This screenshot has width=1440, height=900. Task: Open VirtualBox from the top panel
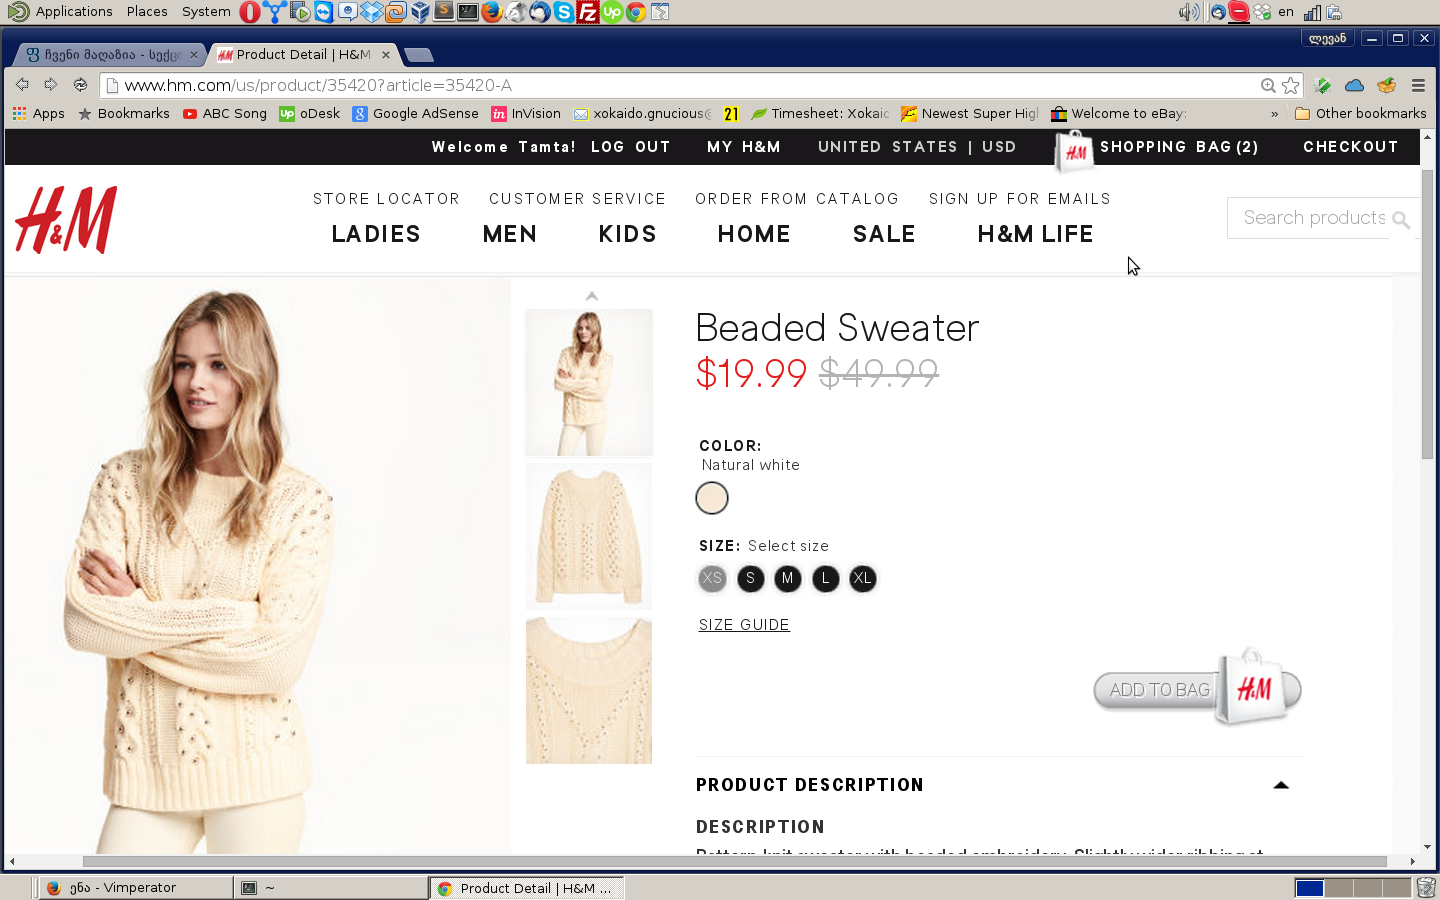click(x=419, y=12)
